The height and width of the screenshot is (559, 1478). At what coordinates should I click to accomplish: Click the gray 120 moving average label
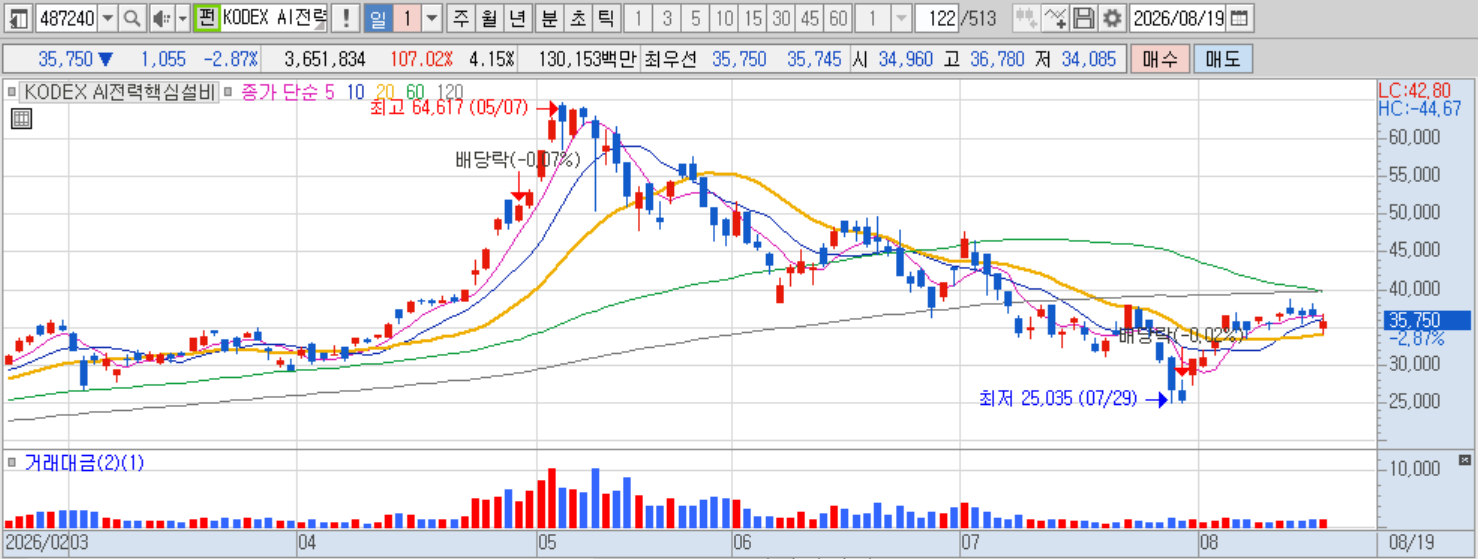450,92
